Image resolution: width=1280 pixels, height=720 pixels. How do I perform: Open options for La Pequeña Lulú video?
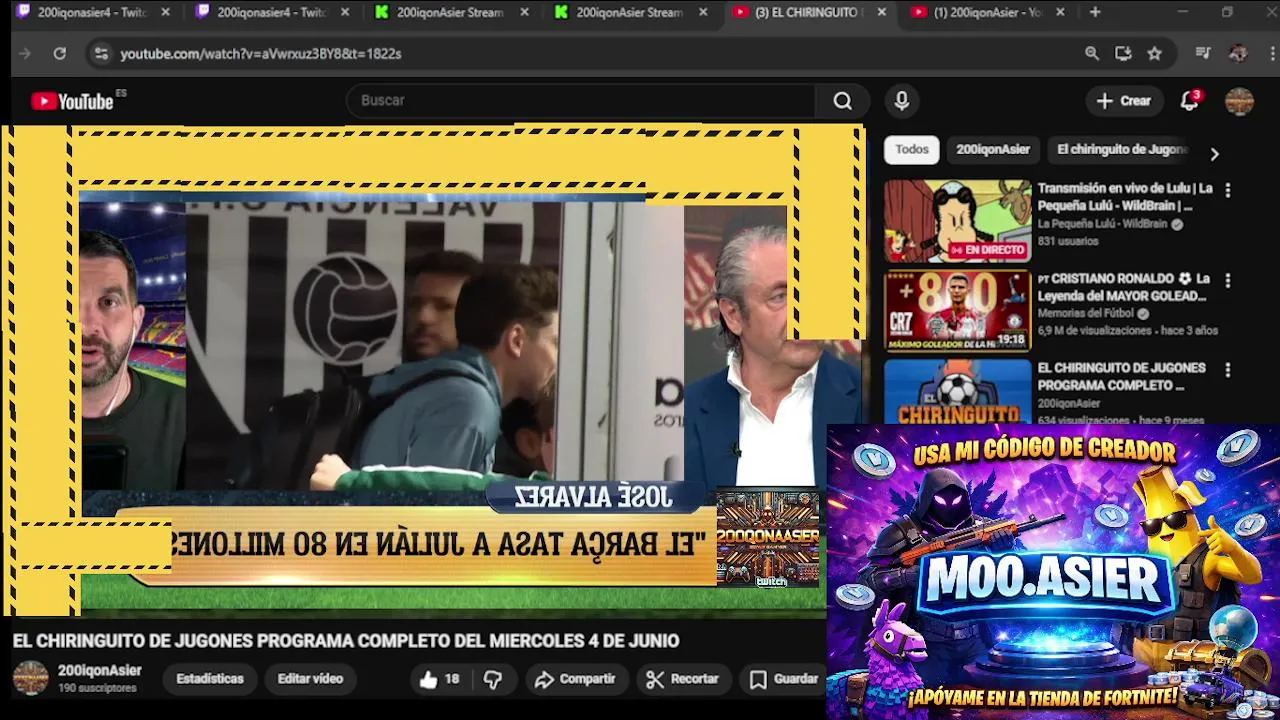[x=1228, y=190]
